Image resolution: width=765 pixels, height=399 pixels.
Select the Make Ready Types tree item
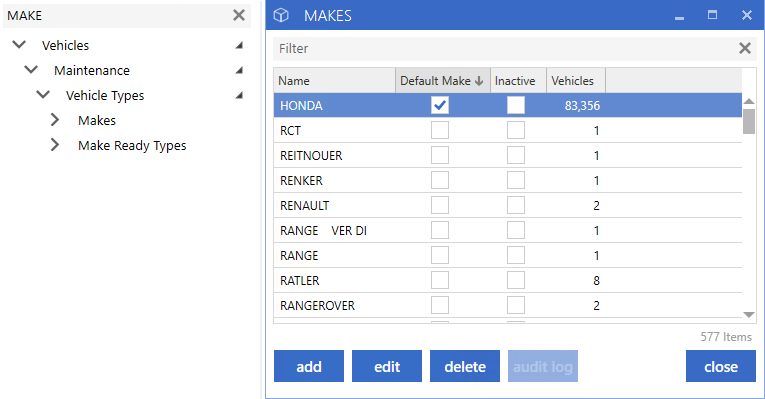(x=132, y=145)
